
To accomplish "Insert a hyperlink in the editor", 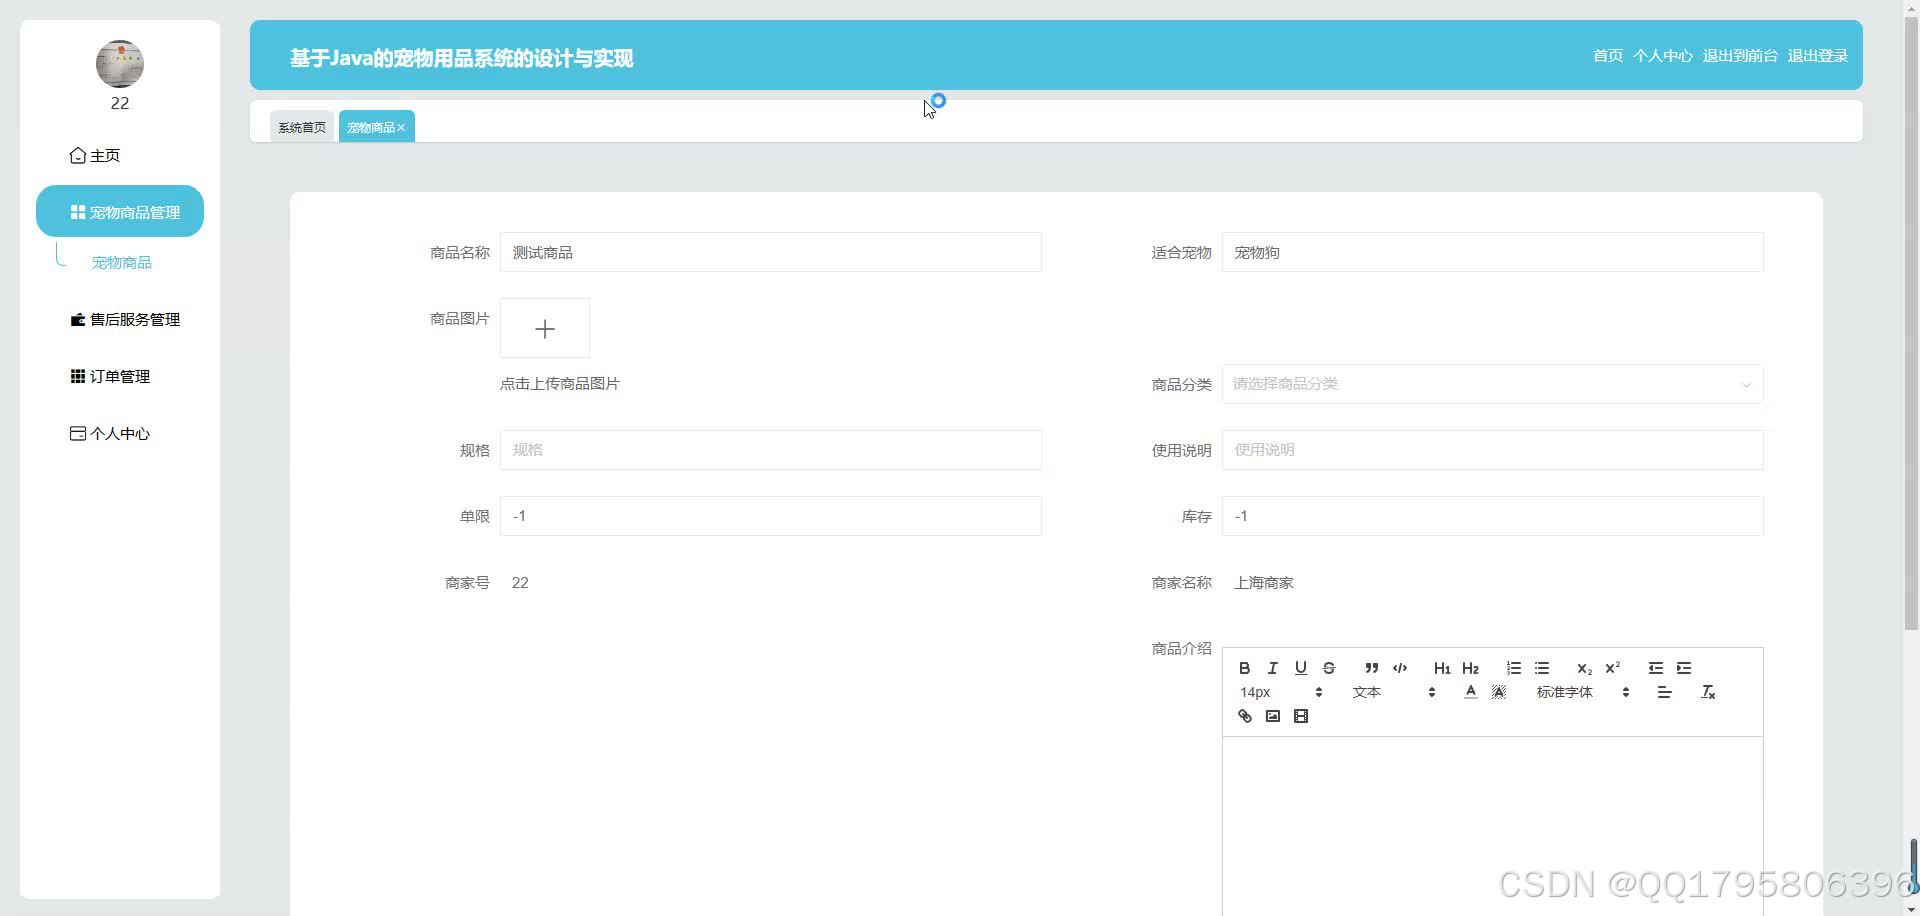I will point(1244,716).
